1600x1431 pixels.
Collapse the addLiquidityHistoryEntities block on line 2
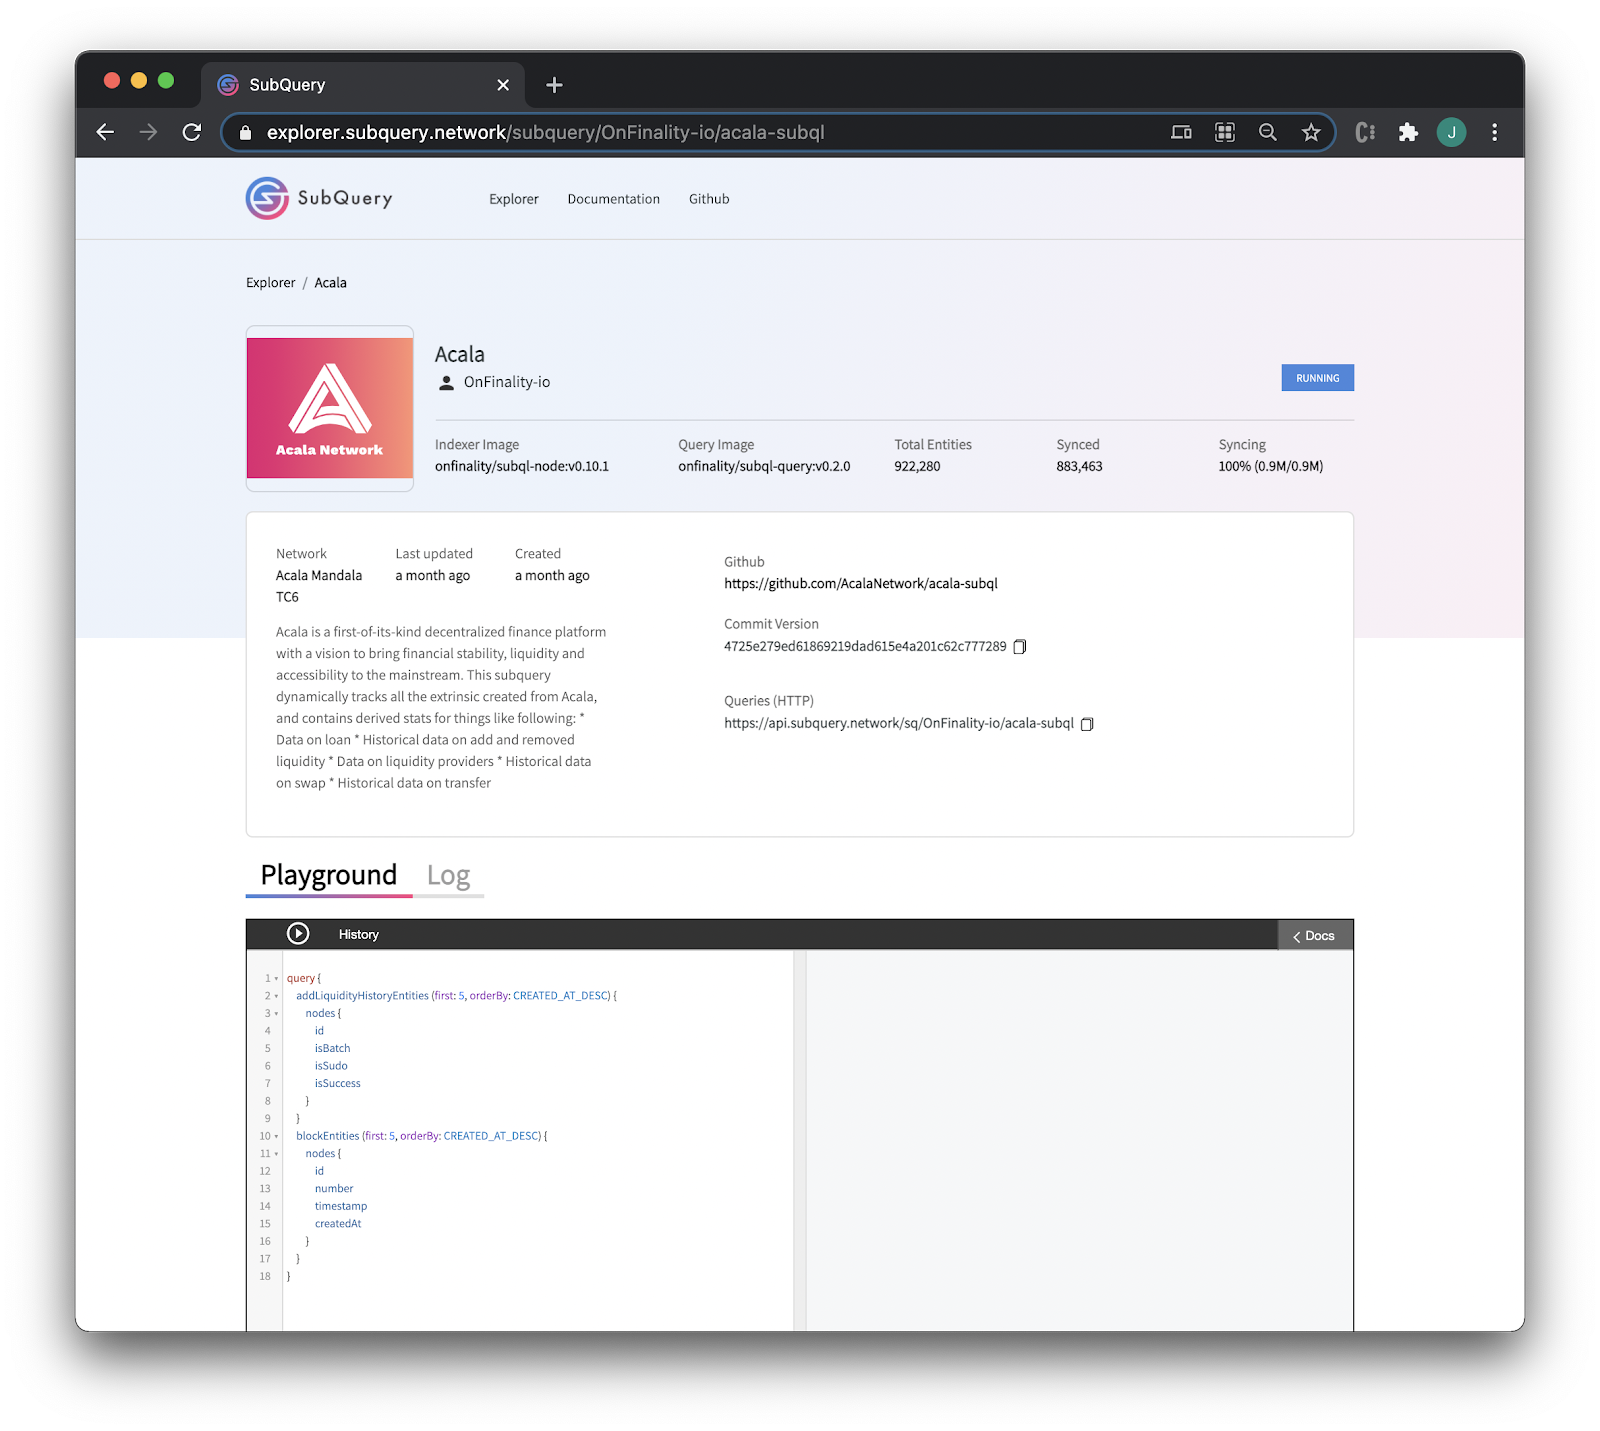pyautogui.click(x=275, y=996)
